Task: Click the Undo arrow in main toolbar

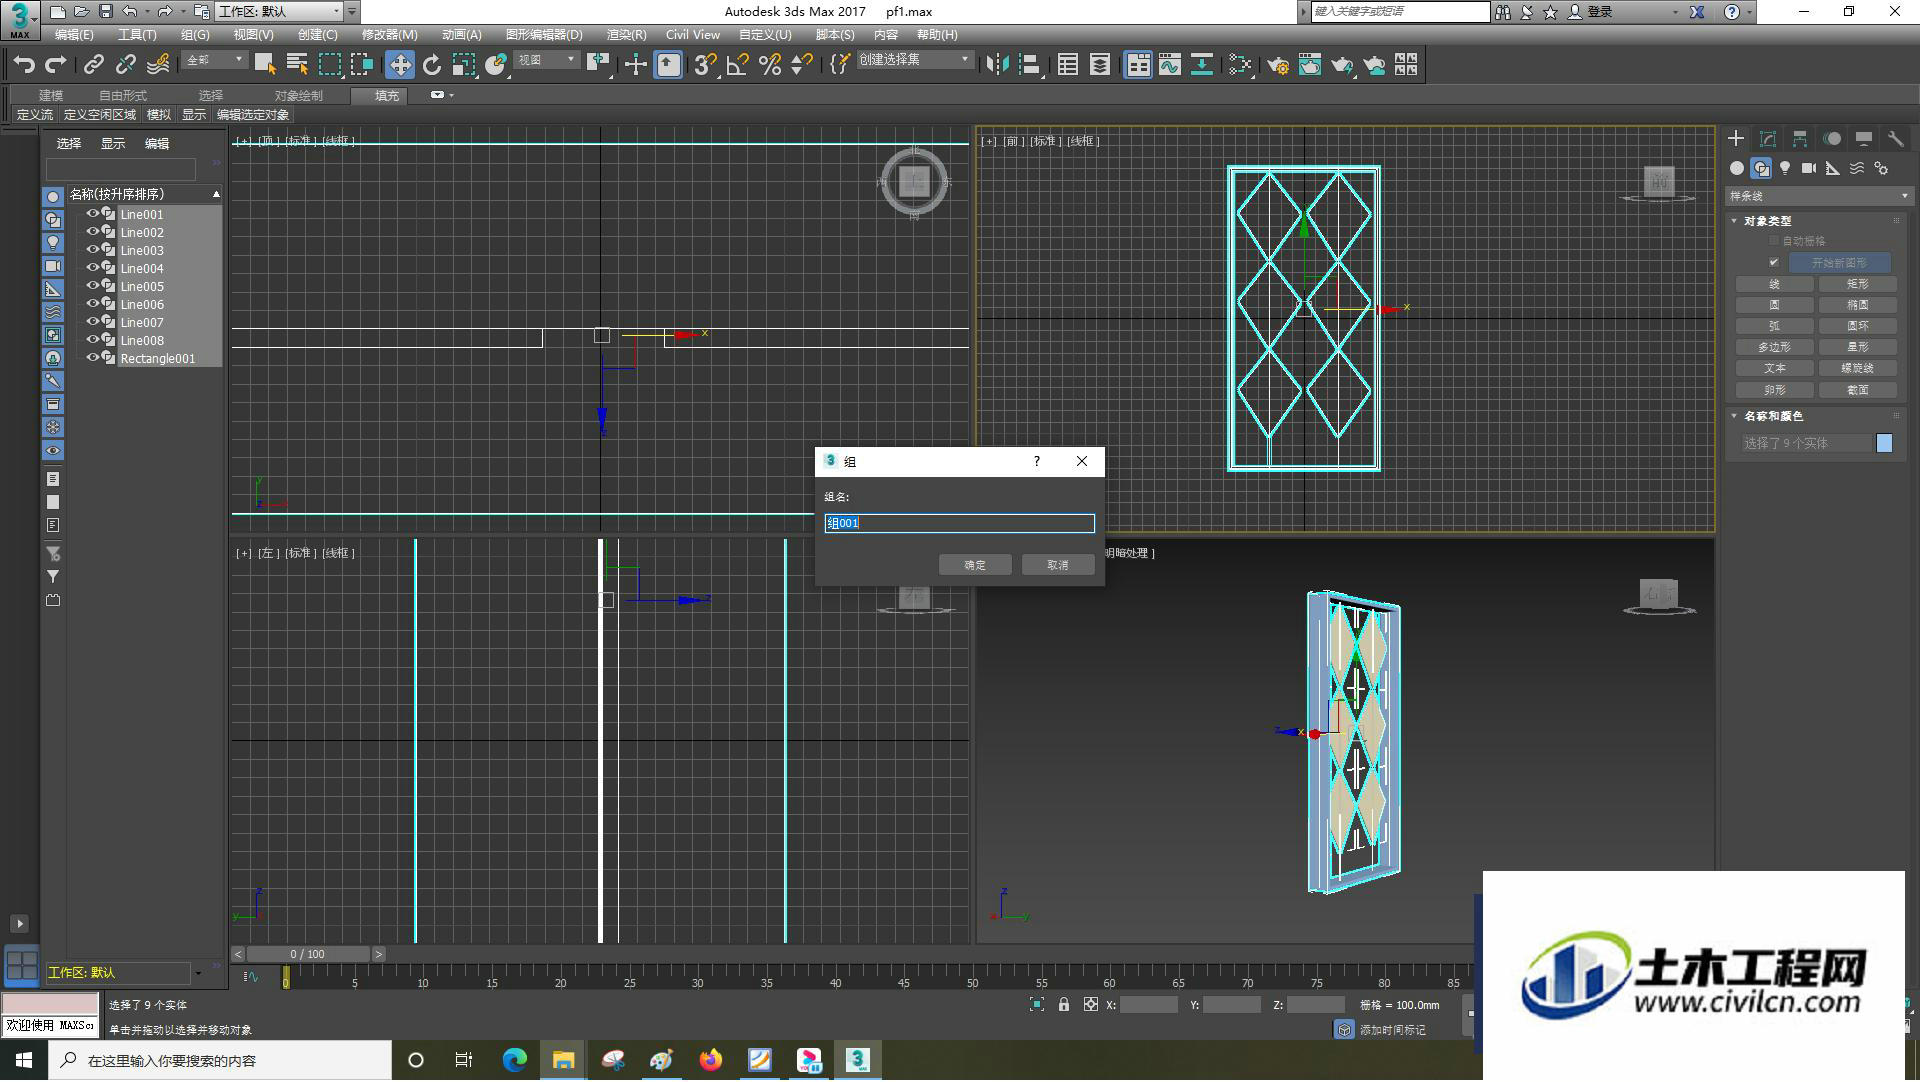Action: 24,65
